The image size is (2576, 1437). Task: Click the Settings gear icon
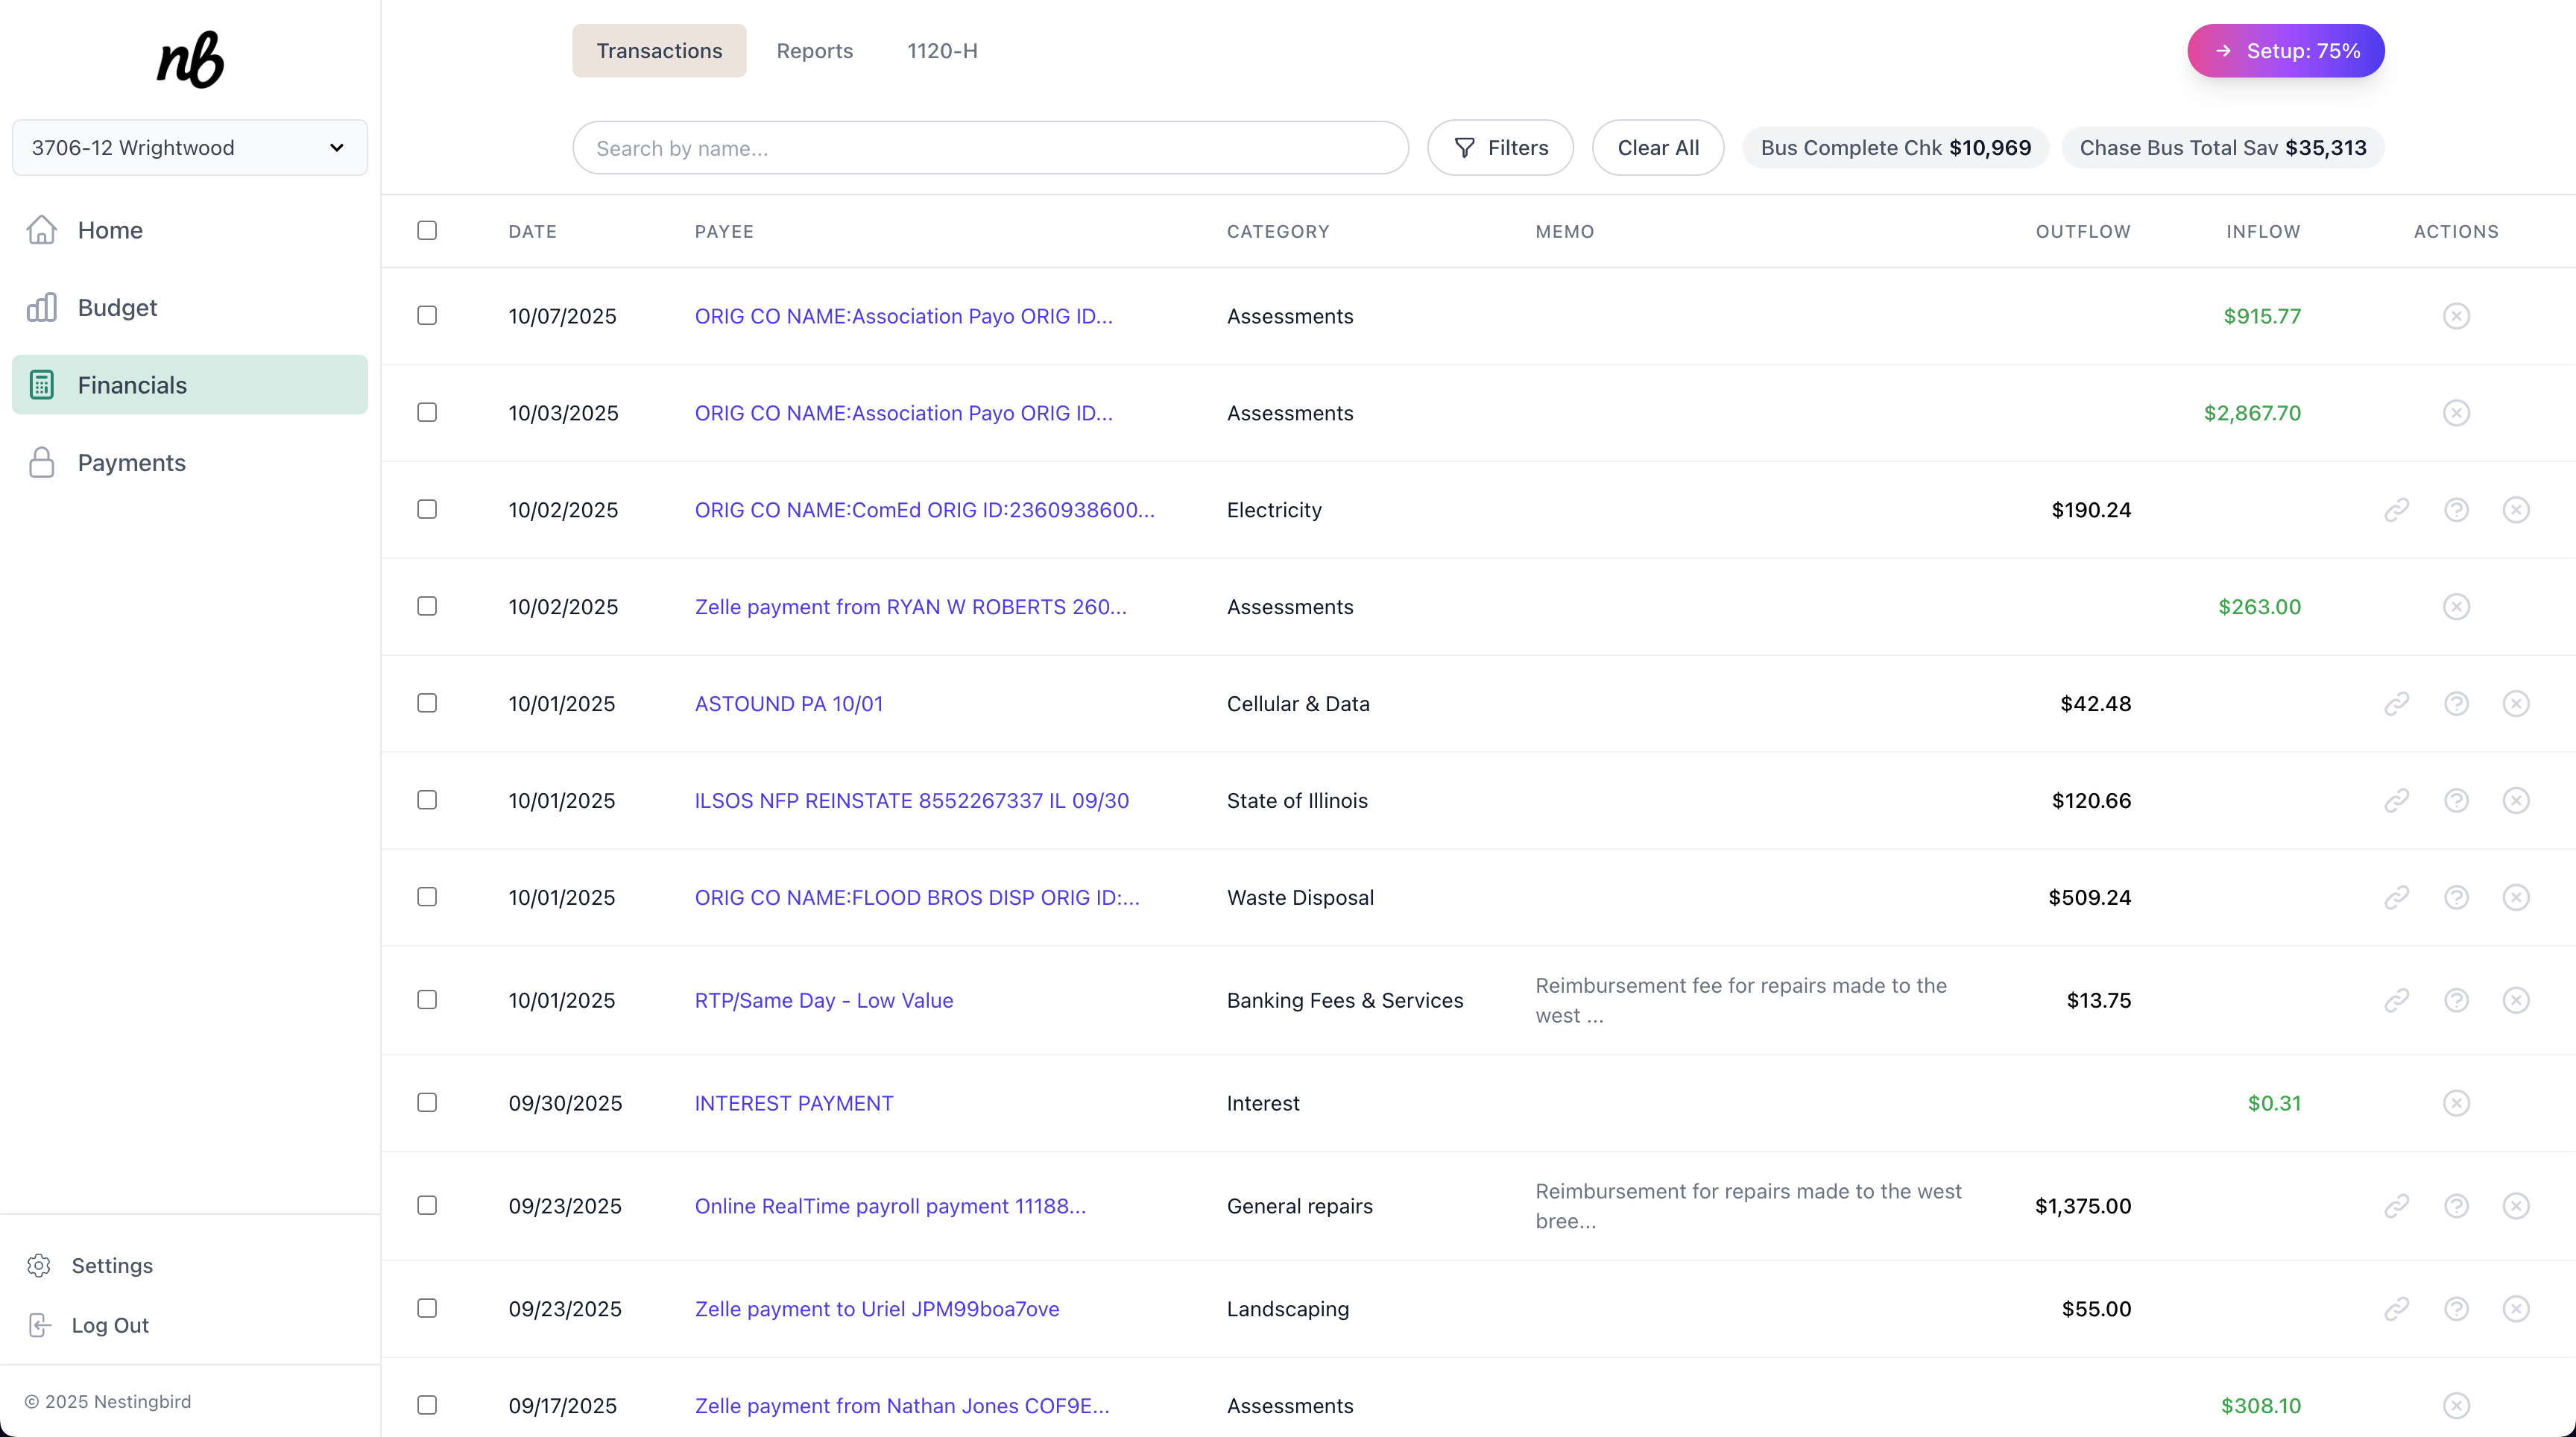pyautogui.click(x=39, y=1265)
